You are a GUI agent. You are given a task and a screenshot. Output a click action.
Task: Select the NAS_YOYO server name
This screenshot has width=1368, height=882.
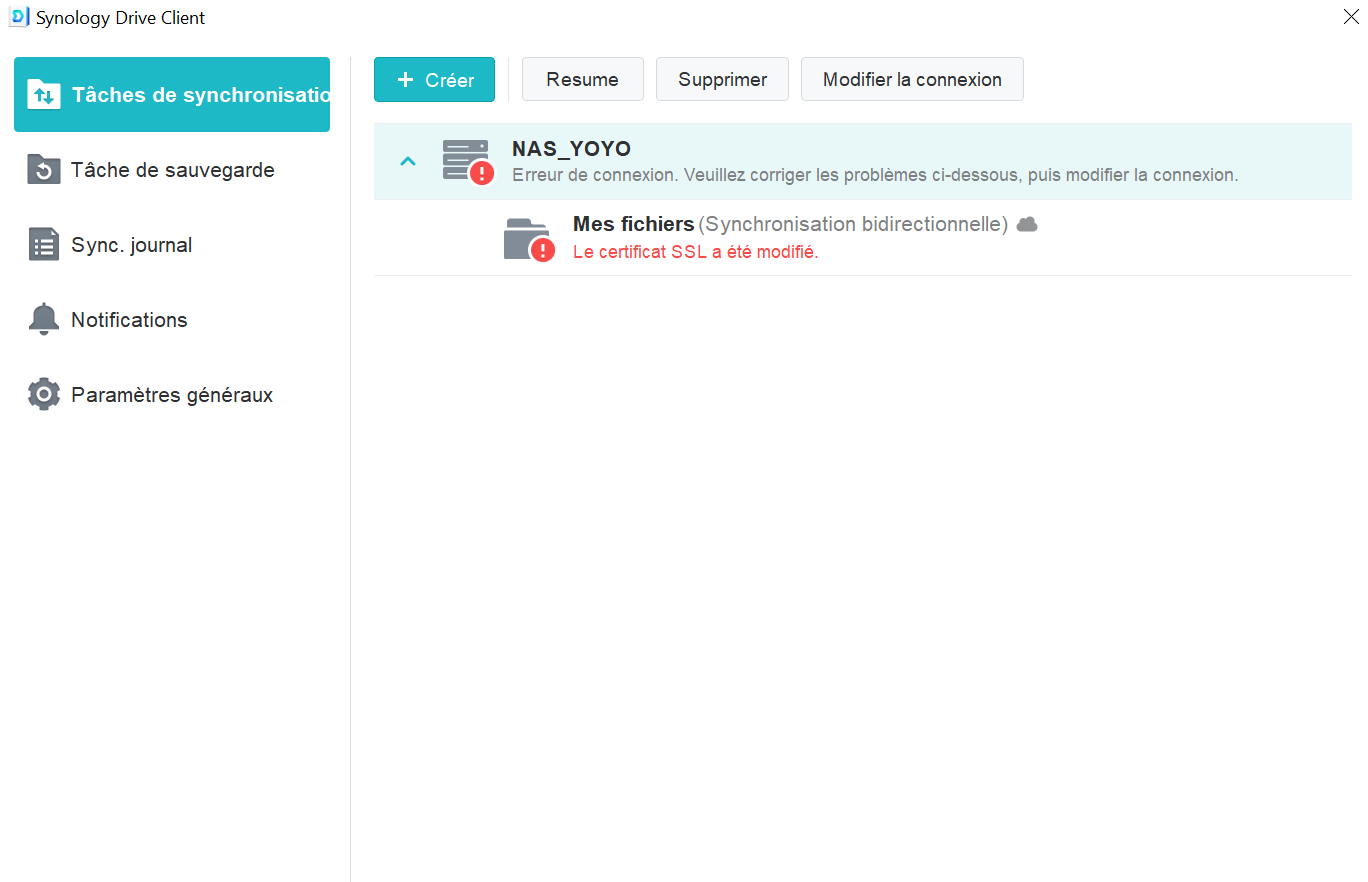click(572, 149)
